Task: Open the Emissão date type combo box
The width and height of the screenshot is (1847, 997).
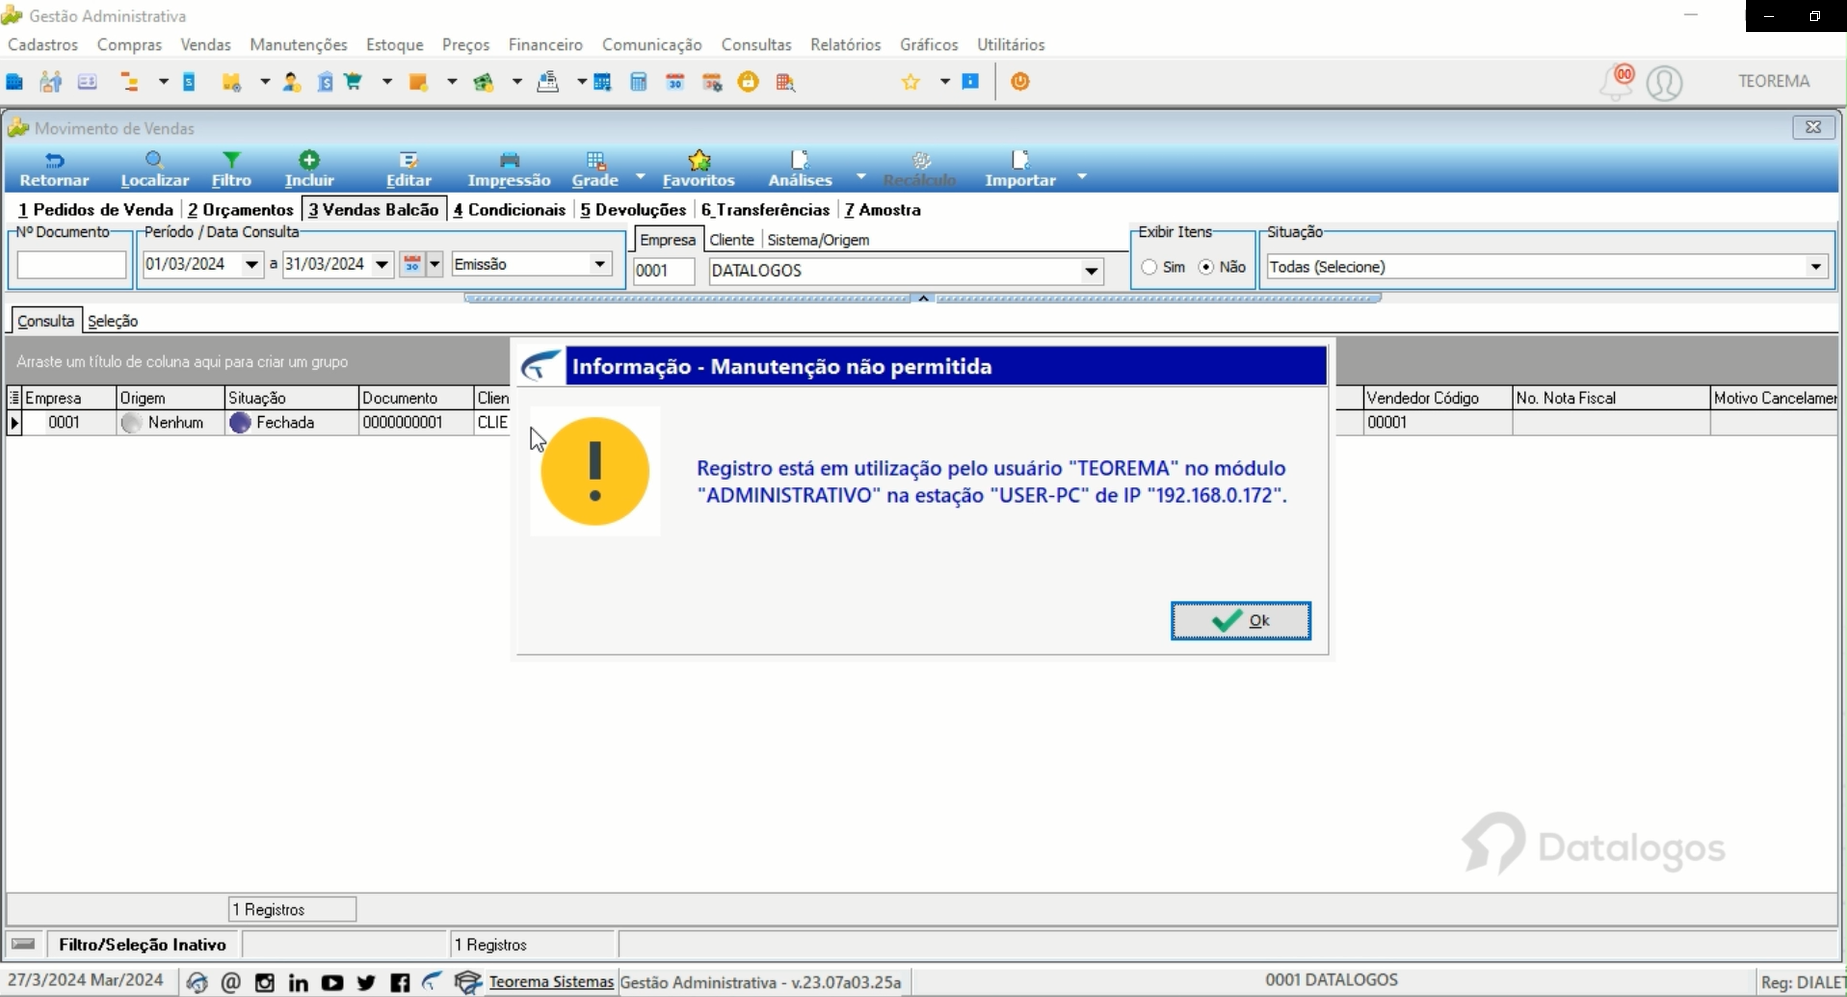Action: (531, 264)
